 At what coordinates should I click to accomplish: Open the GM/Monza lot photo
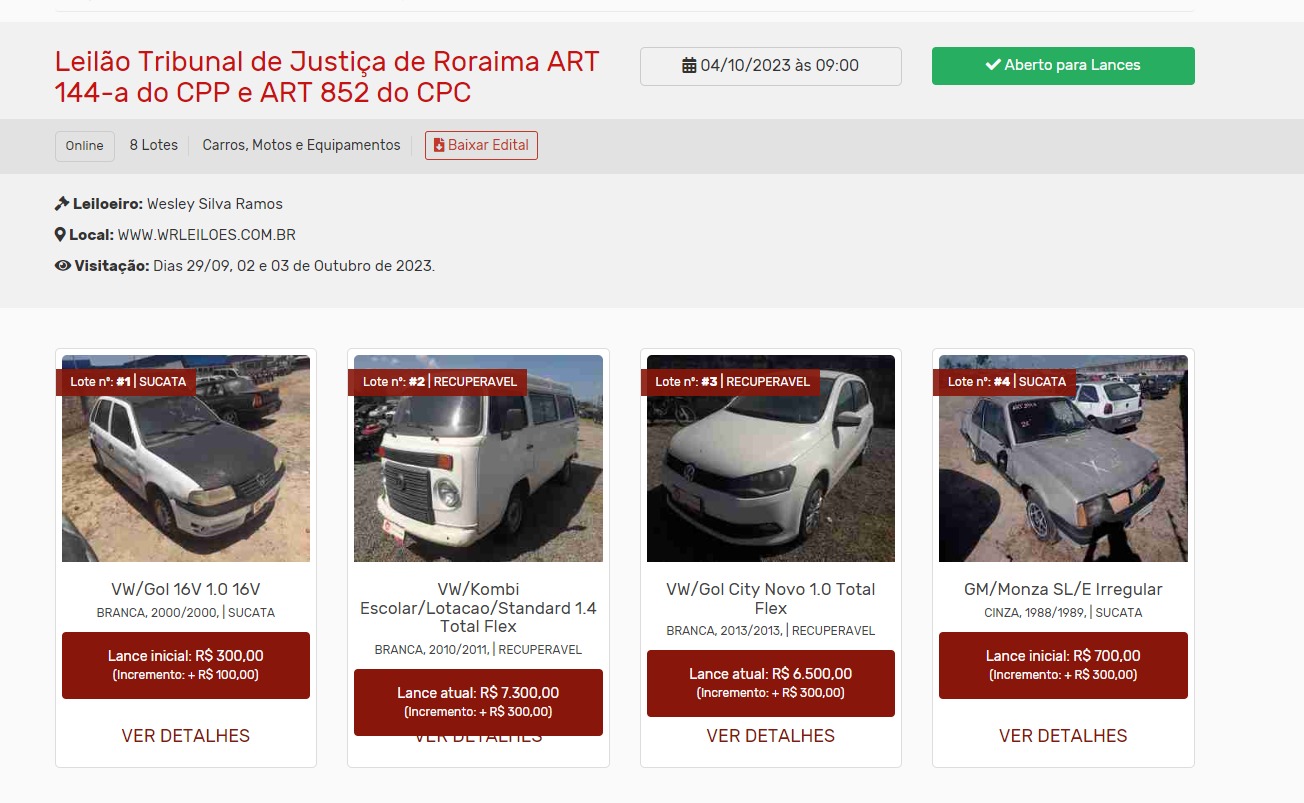[1063, 459]
